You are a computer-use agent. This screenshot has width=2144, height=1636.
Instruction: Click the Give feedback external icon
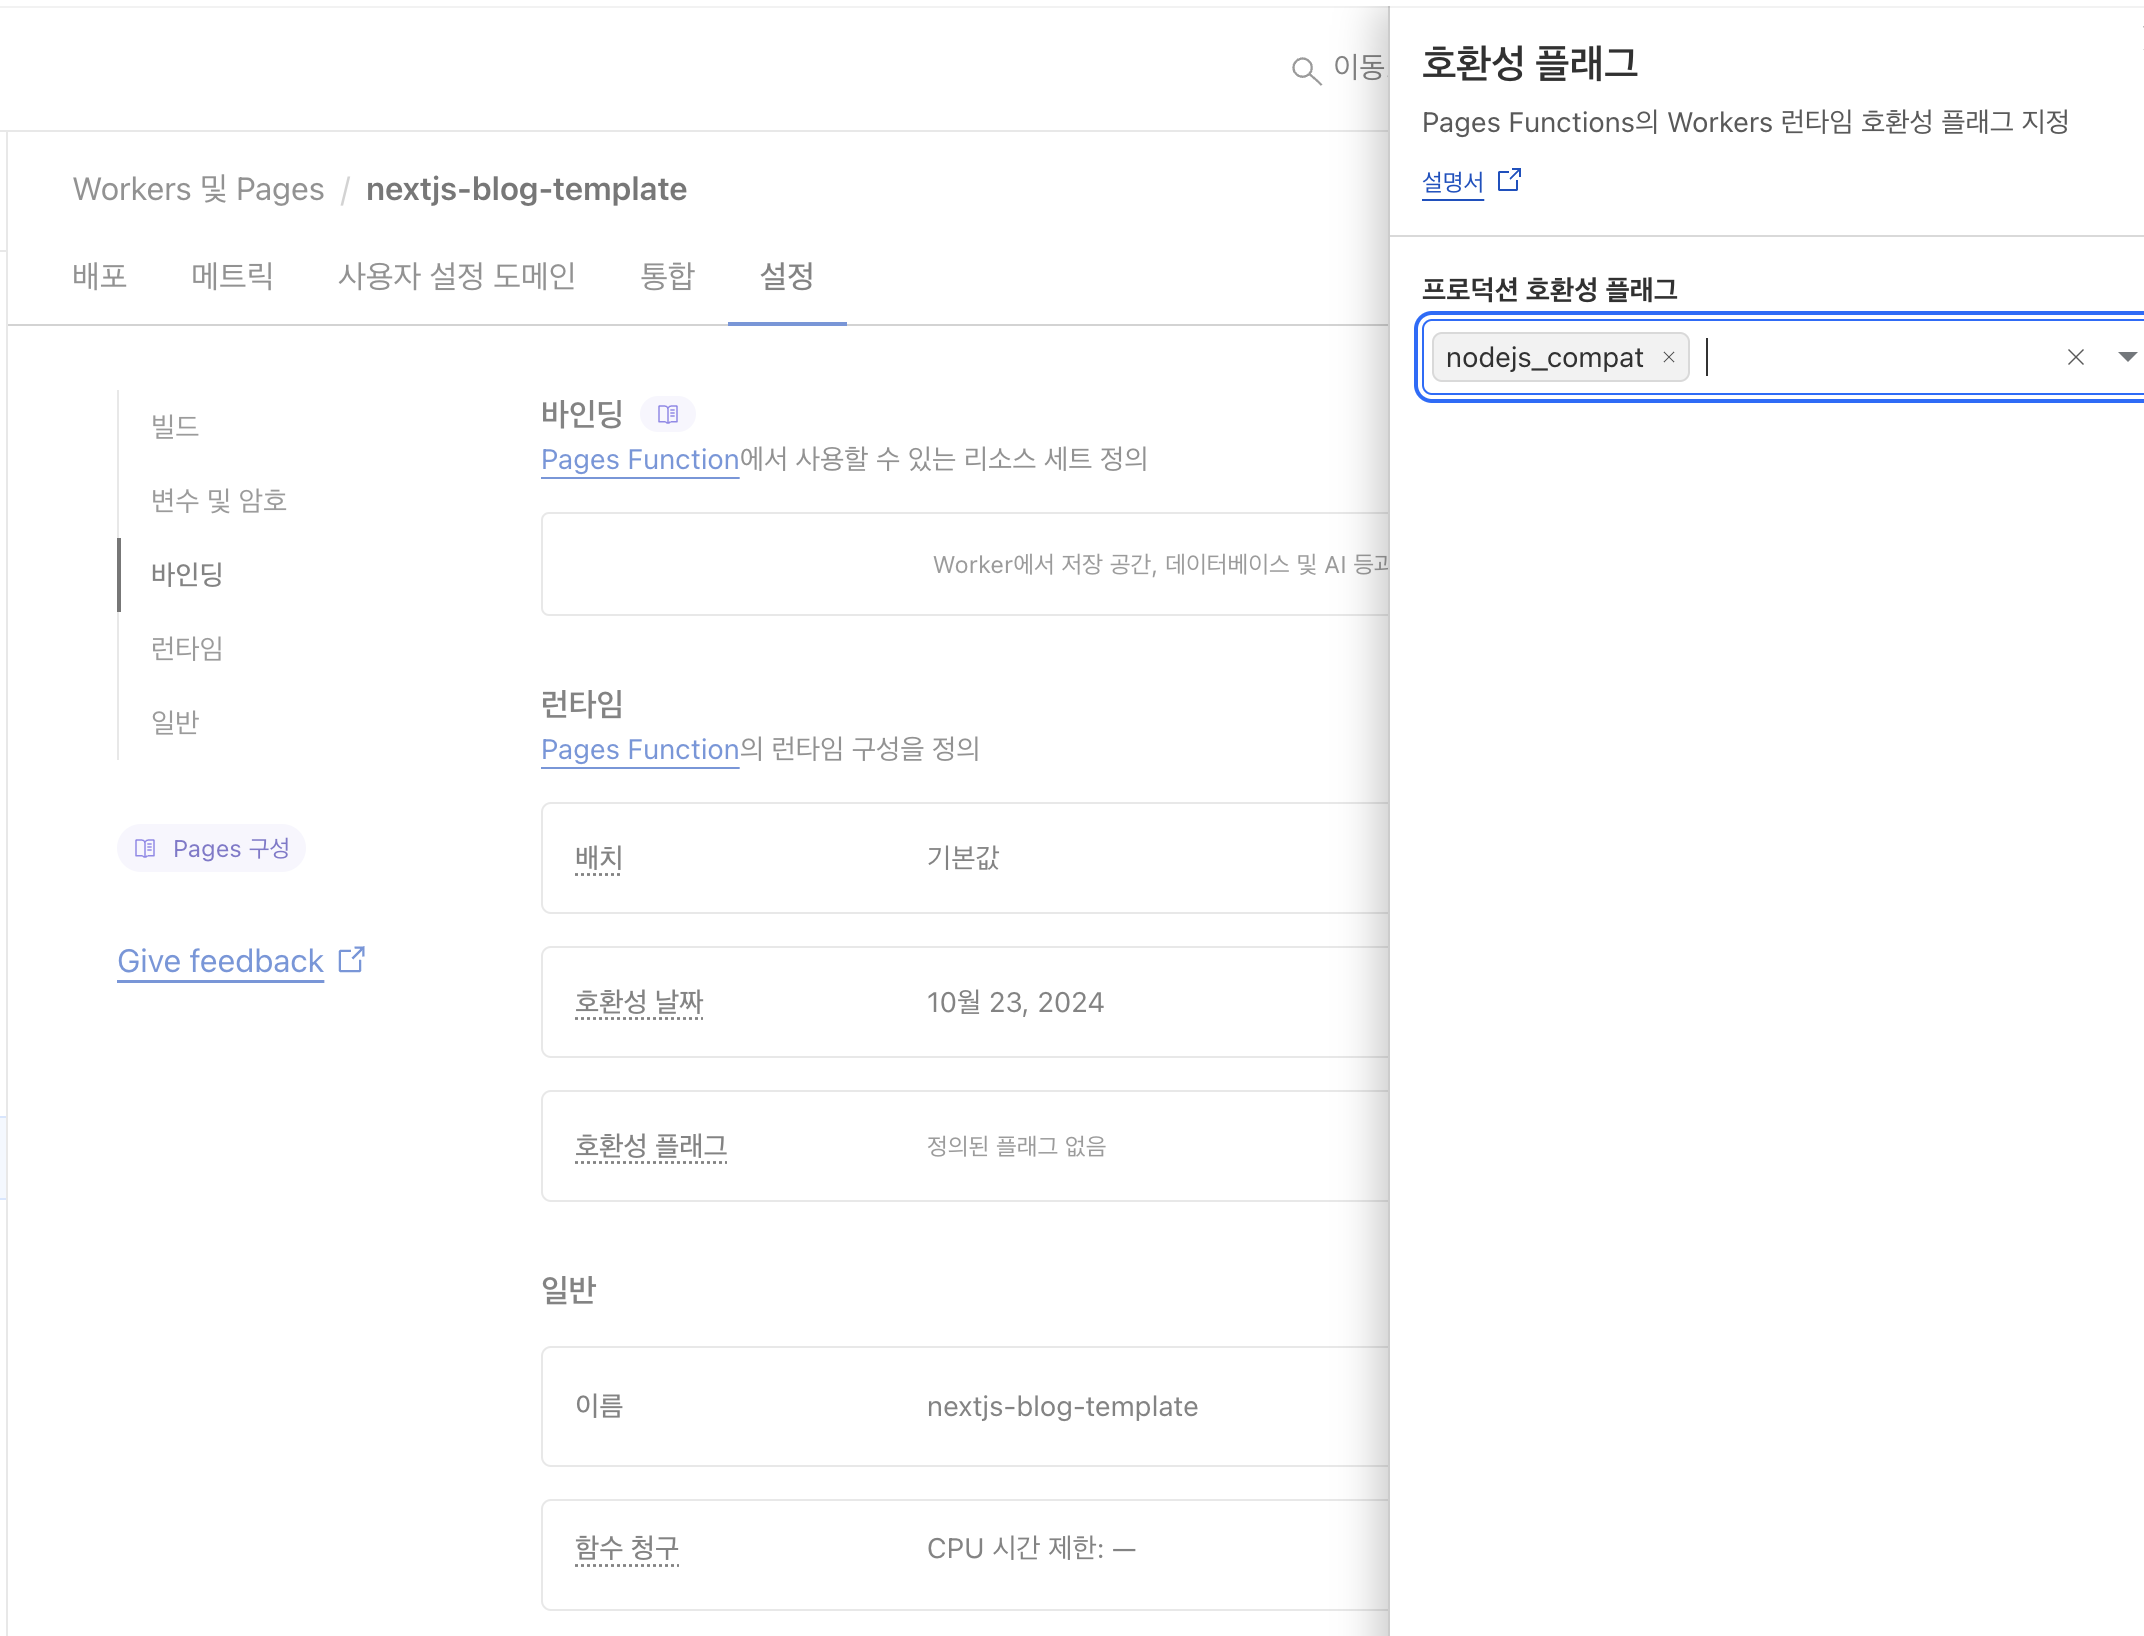352,960
